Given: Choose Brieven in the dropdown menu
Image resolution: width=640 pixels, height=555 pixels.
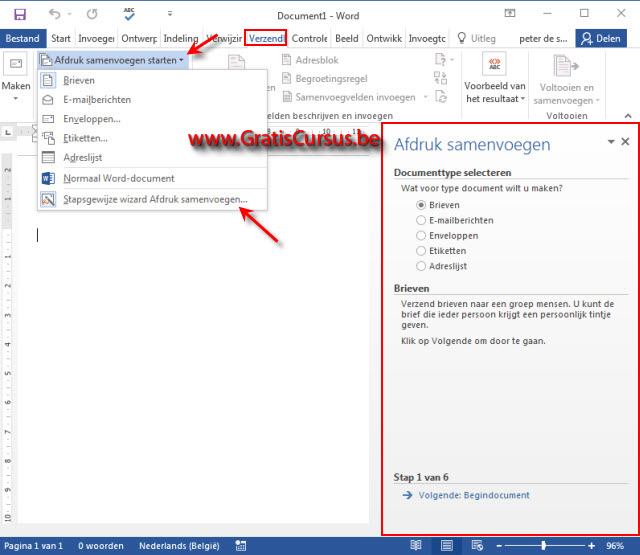Looking at the screenshot, I should (152, 80).
